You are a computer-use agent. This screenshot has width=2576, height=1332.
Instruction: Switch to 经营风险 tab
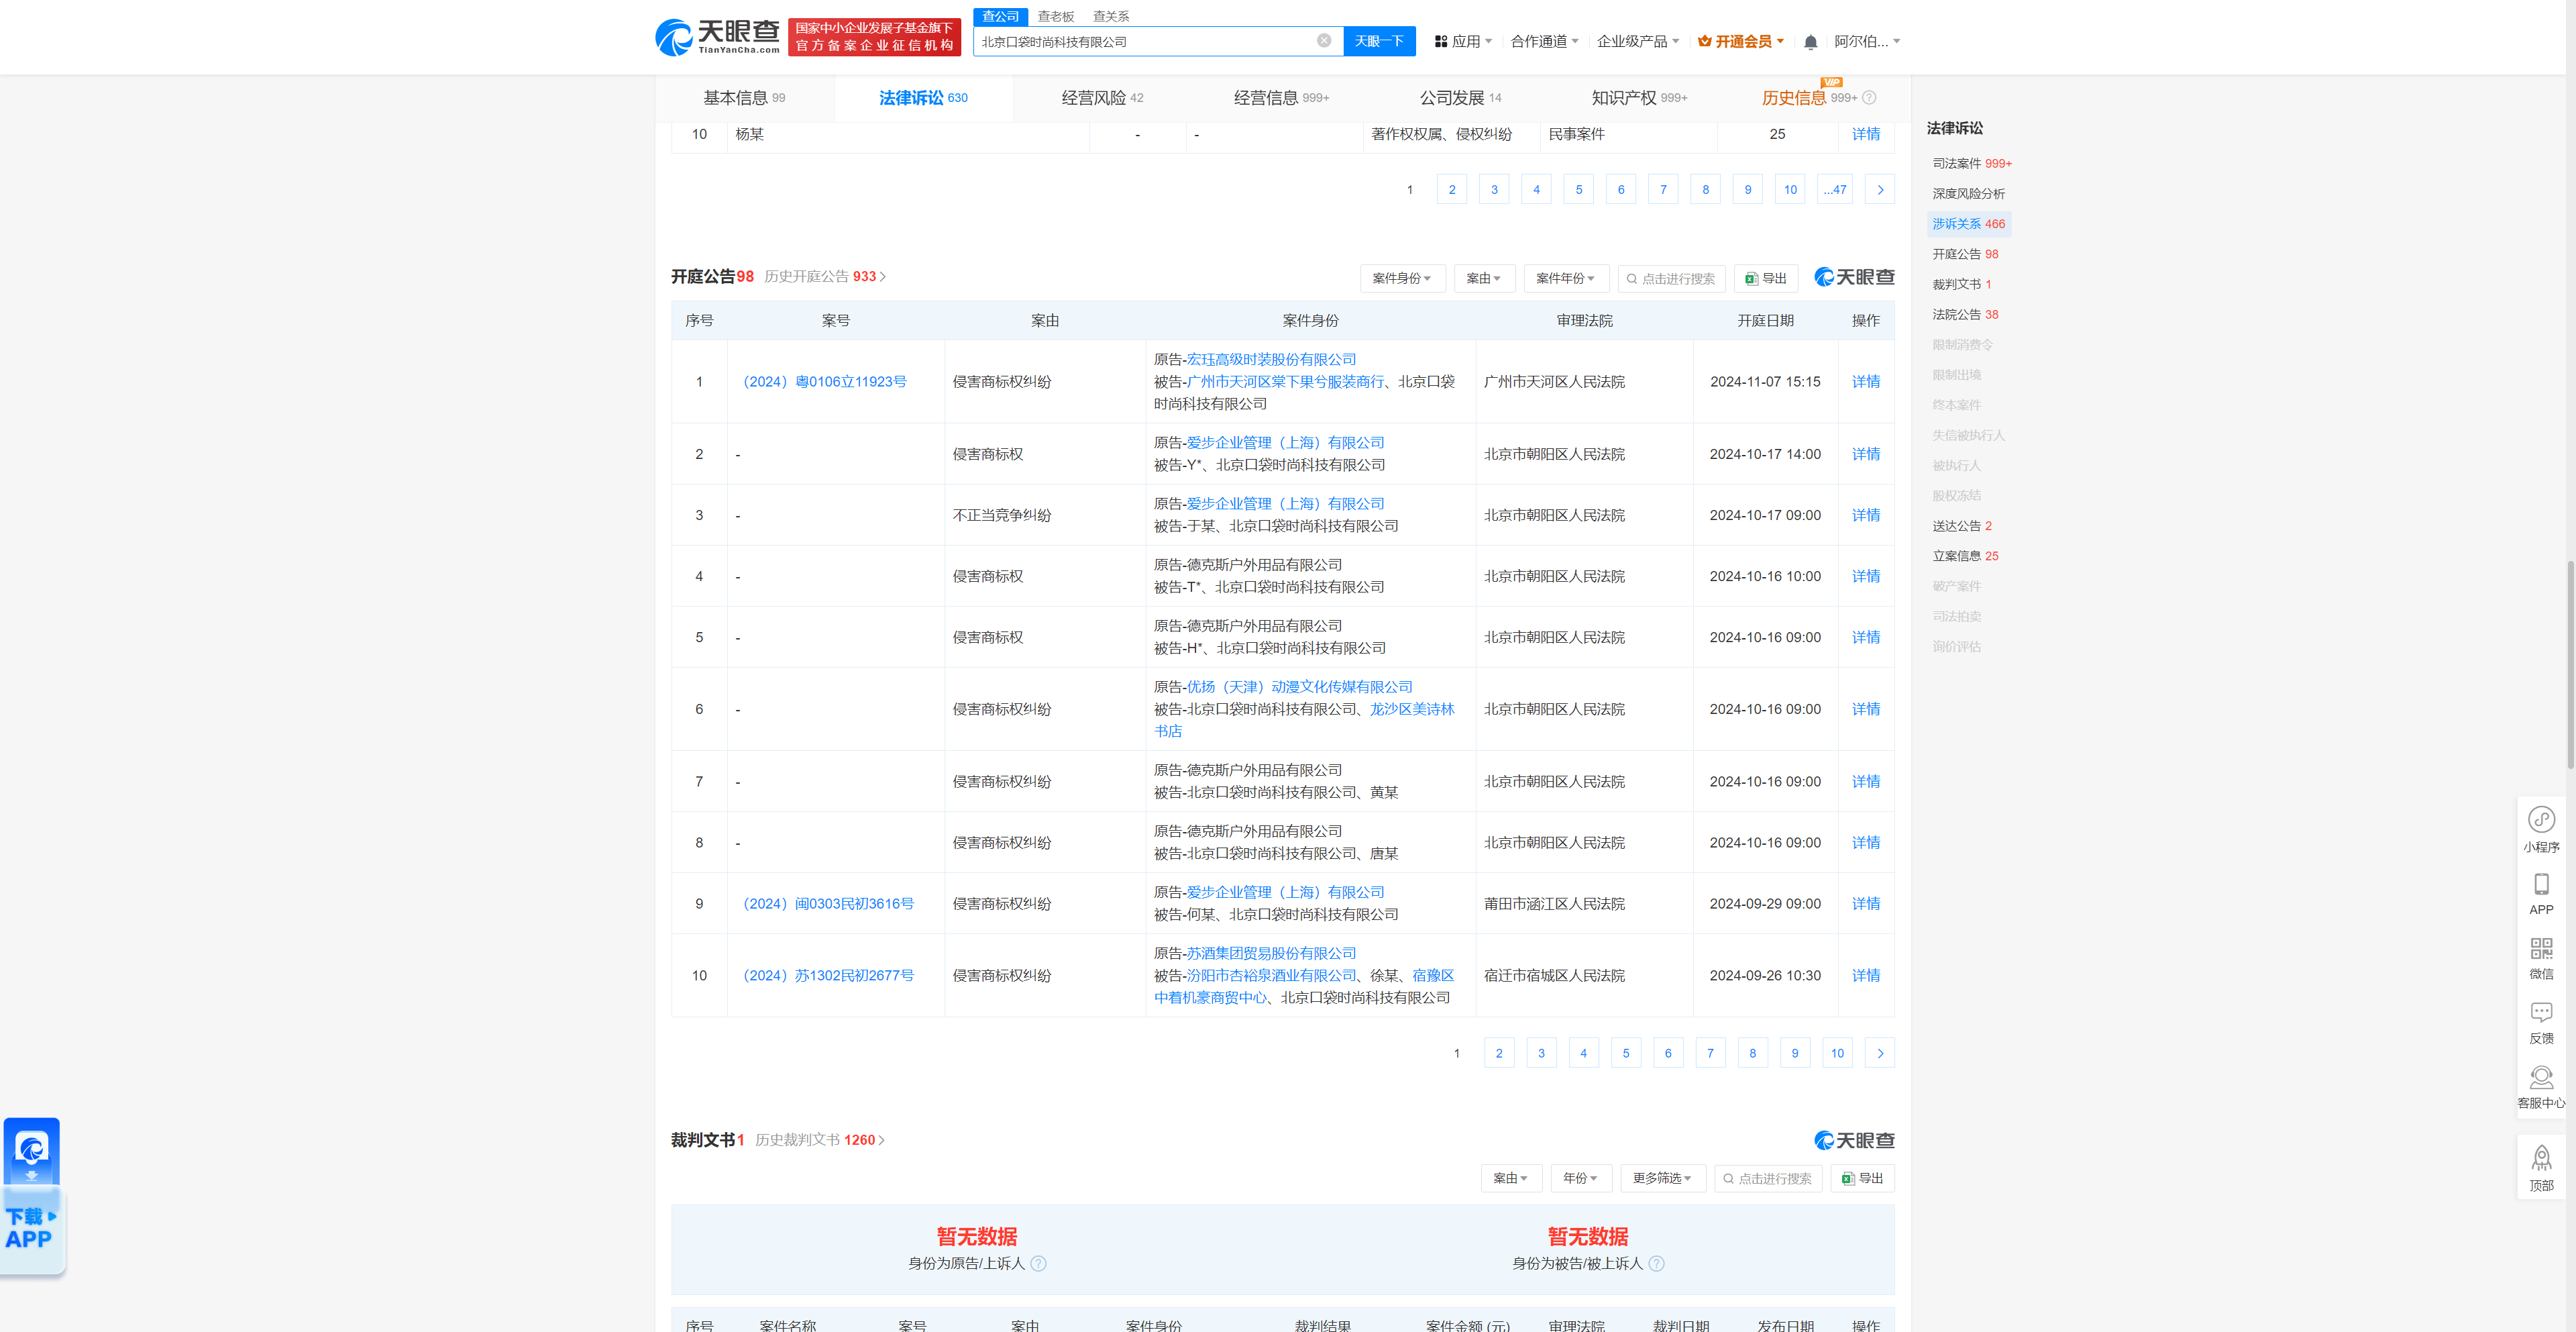coord(1102,97)
